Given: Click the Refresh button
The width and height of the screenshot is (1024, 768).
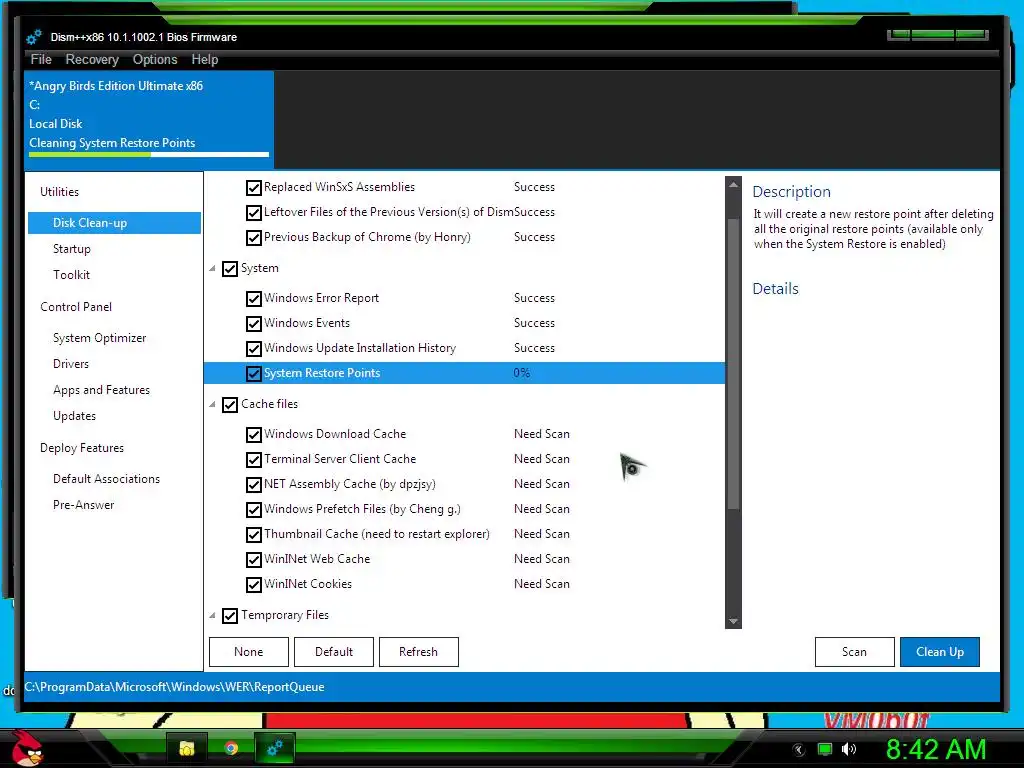Looking at the screenshot, I should (x=419, y=652).
